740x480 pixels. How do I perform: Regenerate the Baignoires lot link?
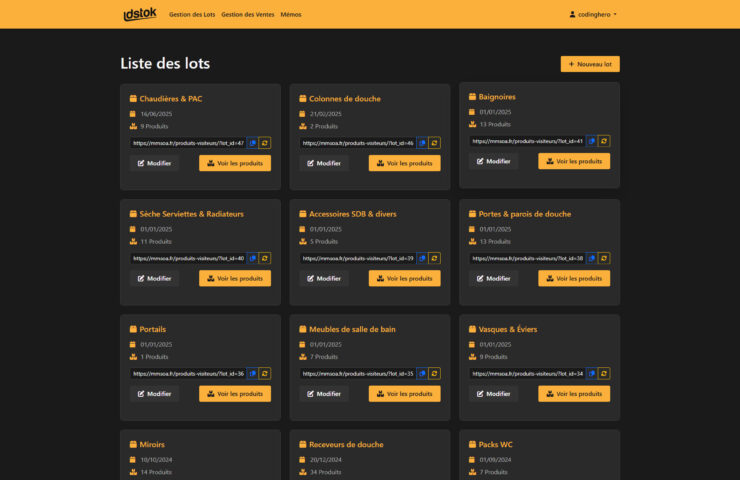point(604,141)
